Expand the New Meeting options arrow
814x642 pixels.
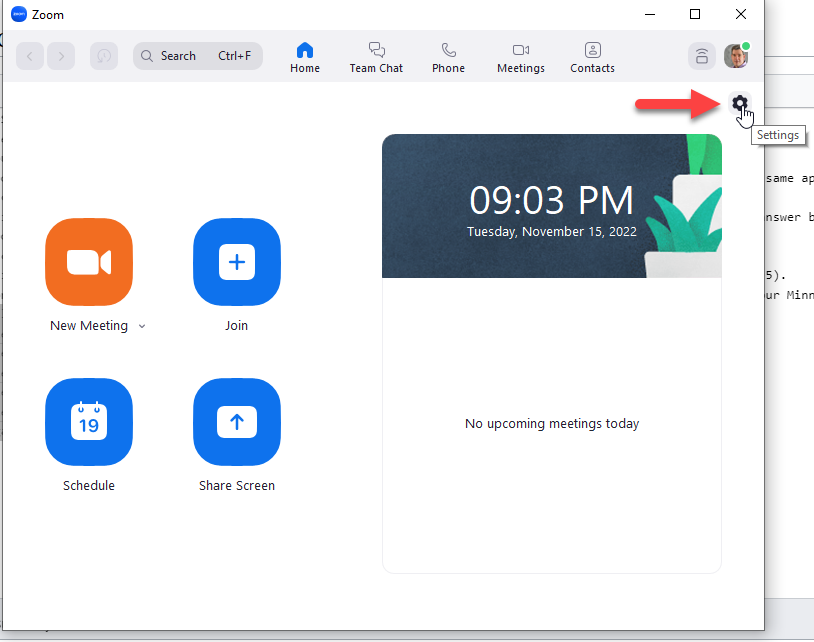[142, 326]
